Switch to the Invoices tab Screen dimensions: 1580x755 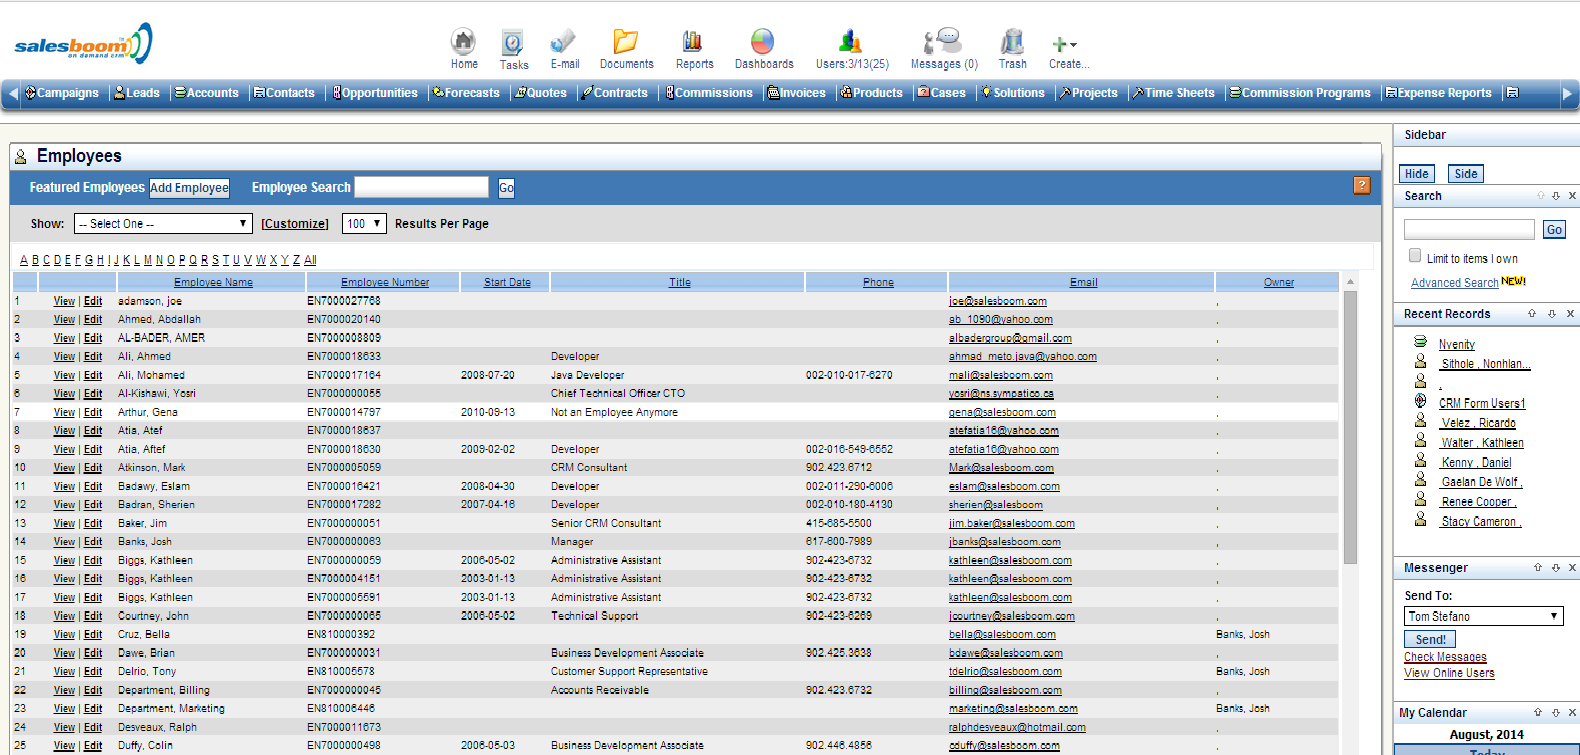(797, 93)
